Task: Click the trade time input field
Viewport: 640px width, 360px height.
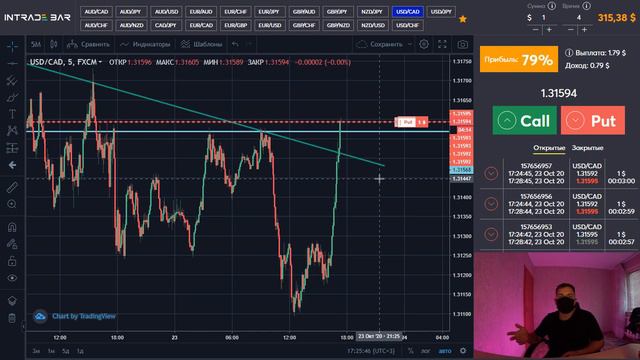Action: [579, 18]
